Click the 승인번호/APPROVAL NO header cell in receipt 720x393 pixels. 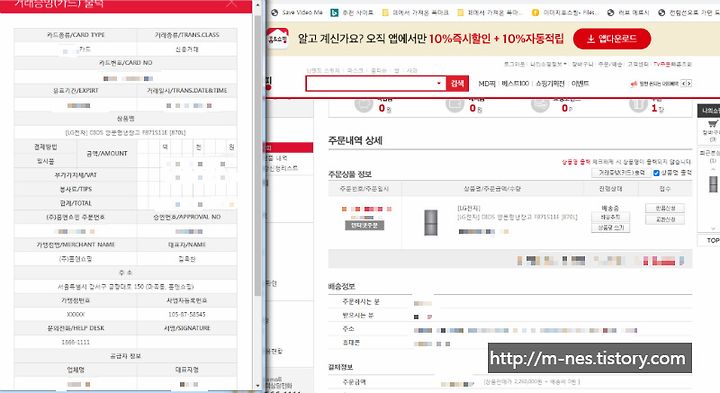click(x=187, y=217)
